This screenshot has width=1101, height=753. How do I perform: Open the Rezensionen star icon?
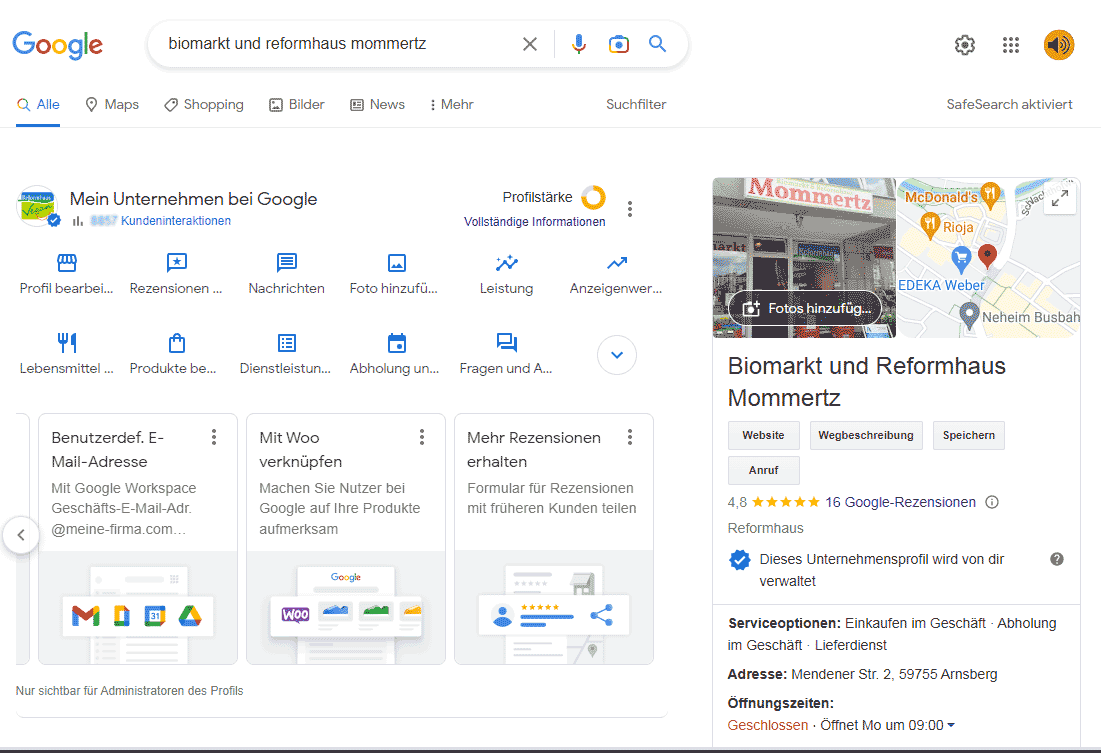pyautogui.click(x=176, y=263)
